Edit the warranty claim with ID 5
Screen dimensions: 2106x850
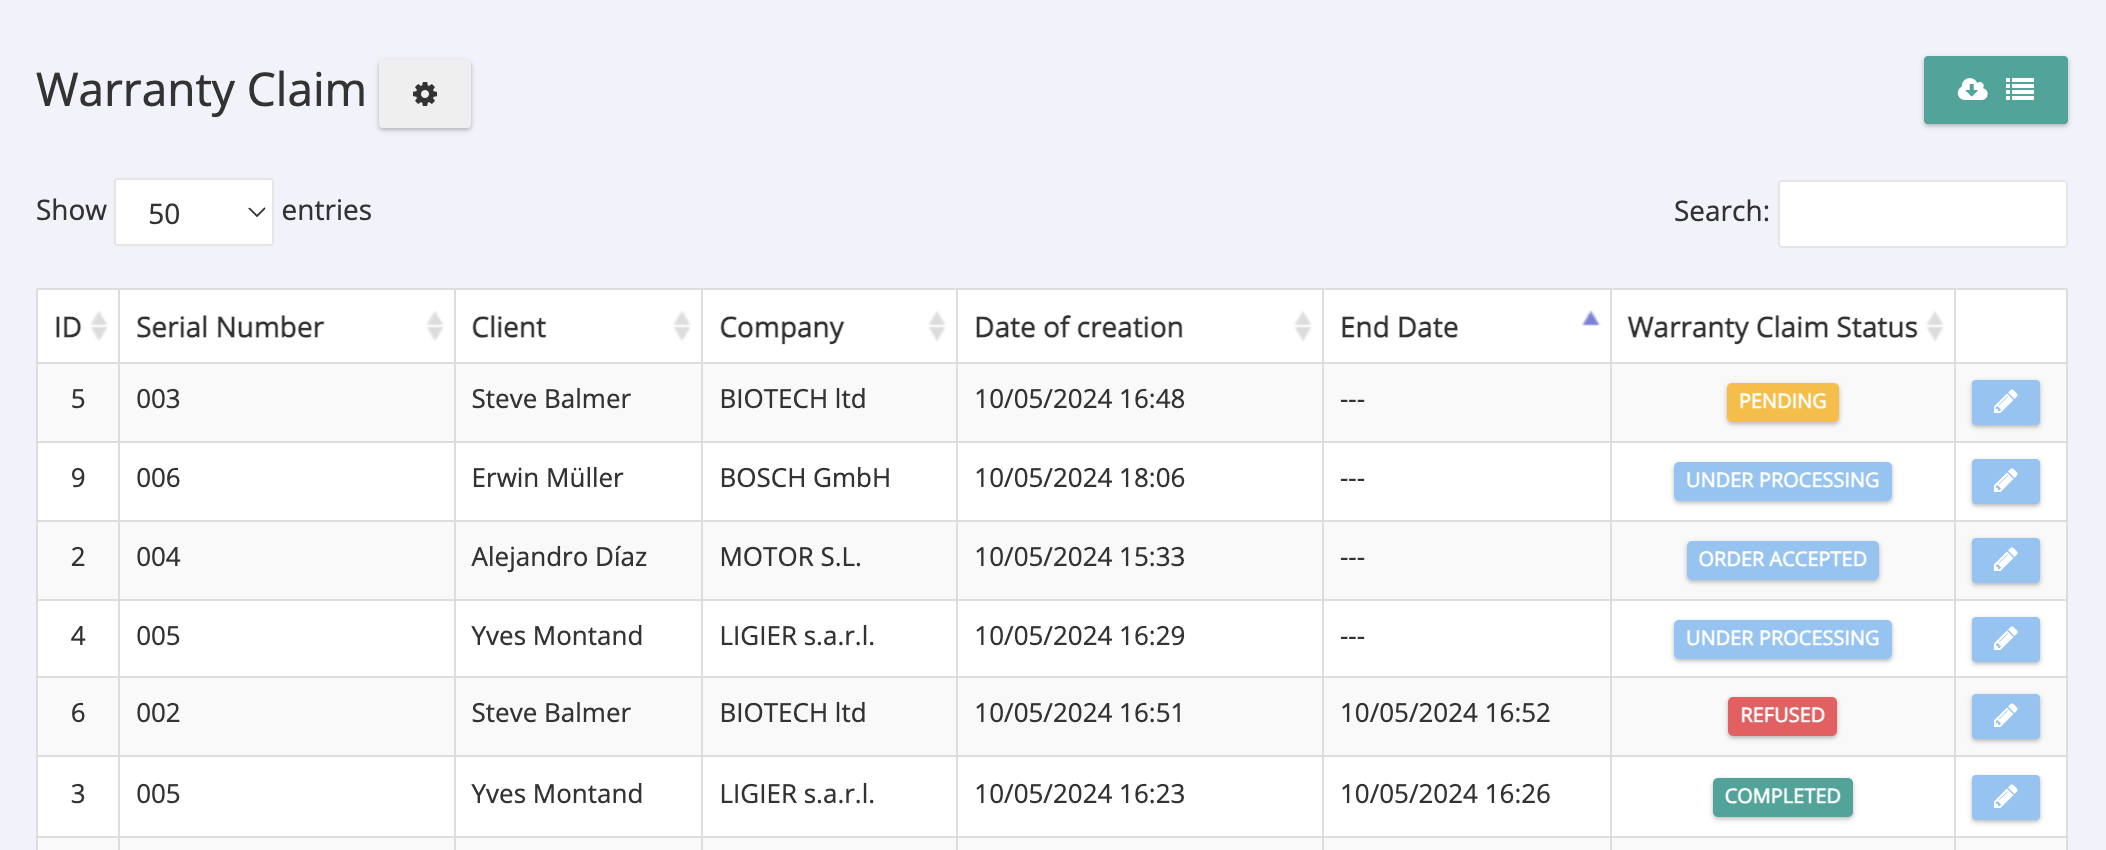click(x=2005, y=402)
